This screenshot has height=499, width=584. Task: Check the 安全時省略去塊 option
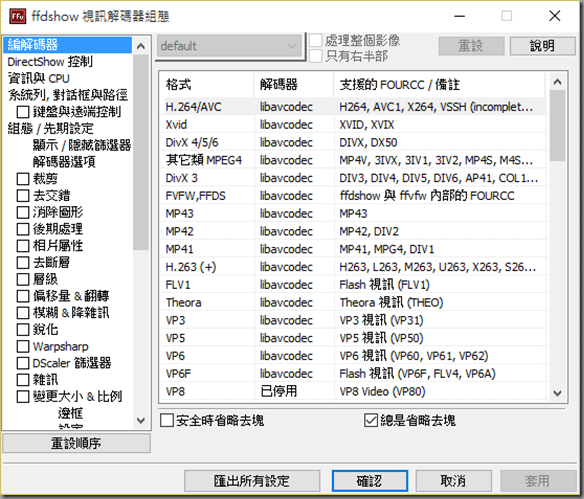166,421
